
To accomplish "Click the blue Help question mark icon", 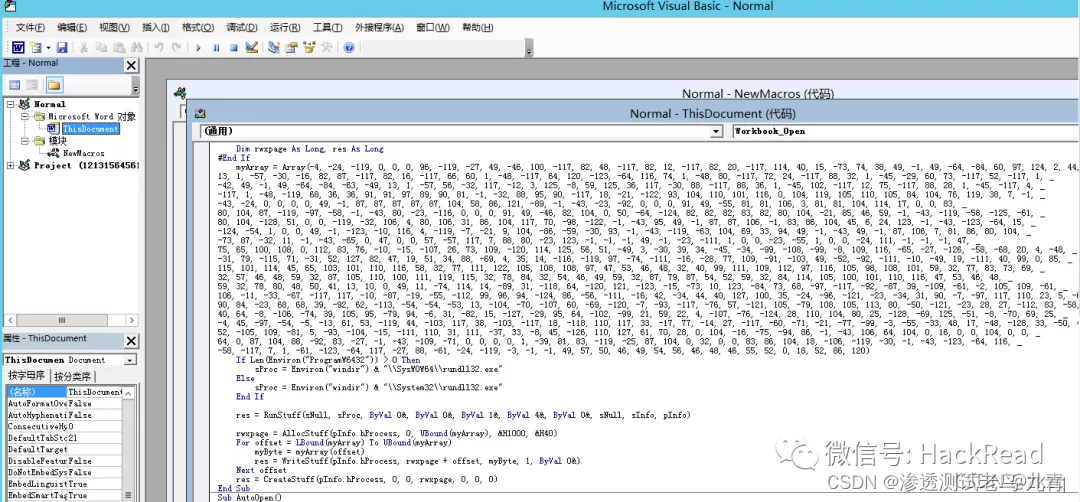I will [349, 48].
